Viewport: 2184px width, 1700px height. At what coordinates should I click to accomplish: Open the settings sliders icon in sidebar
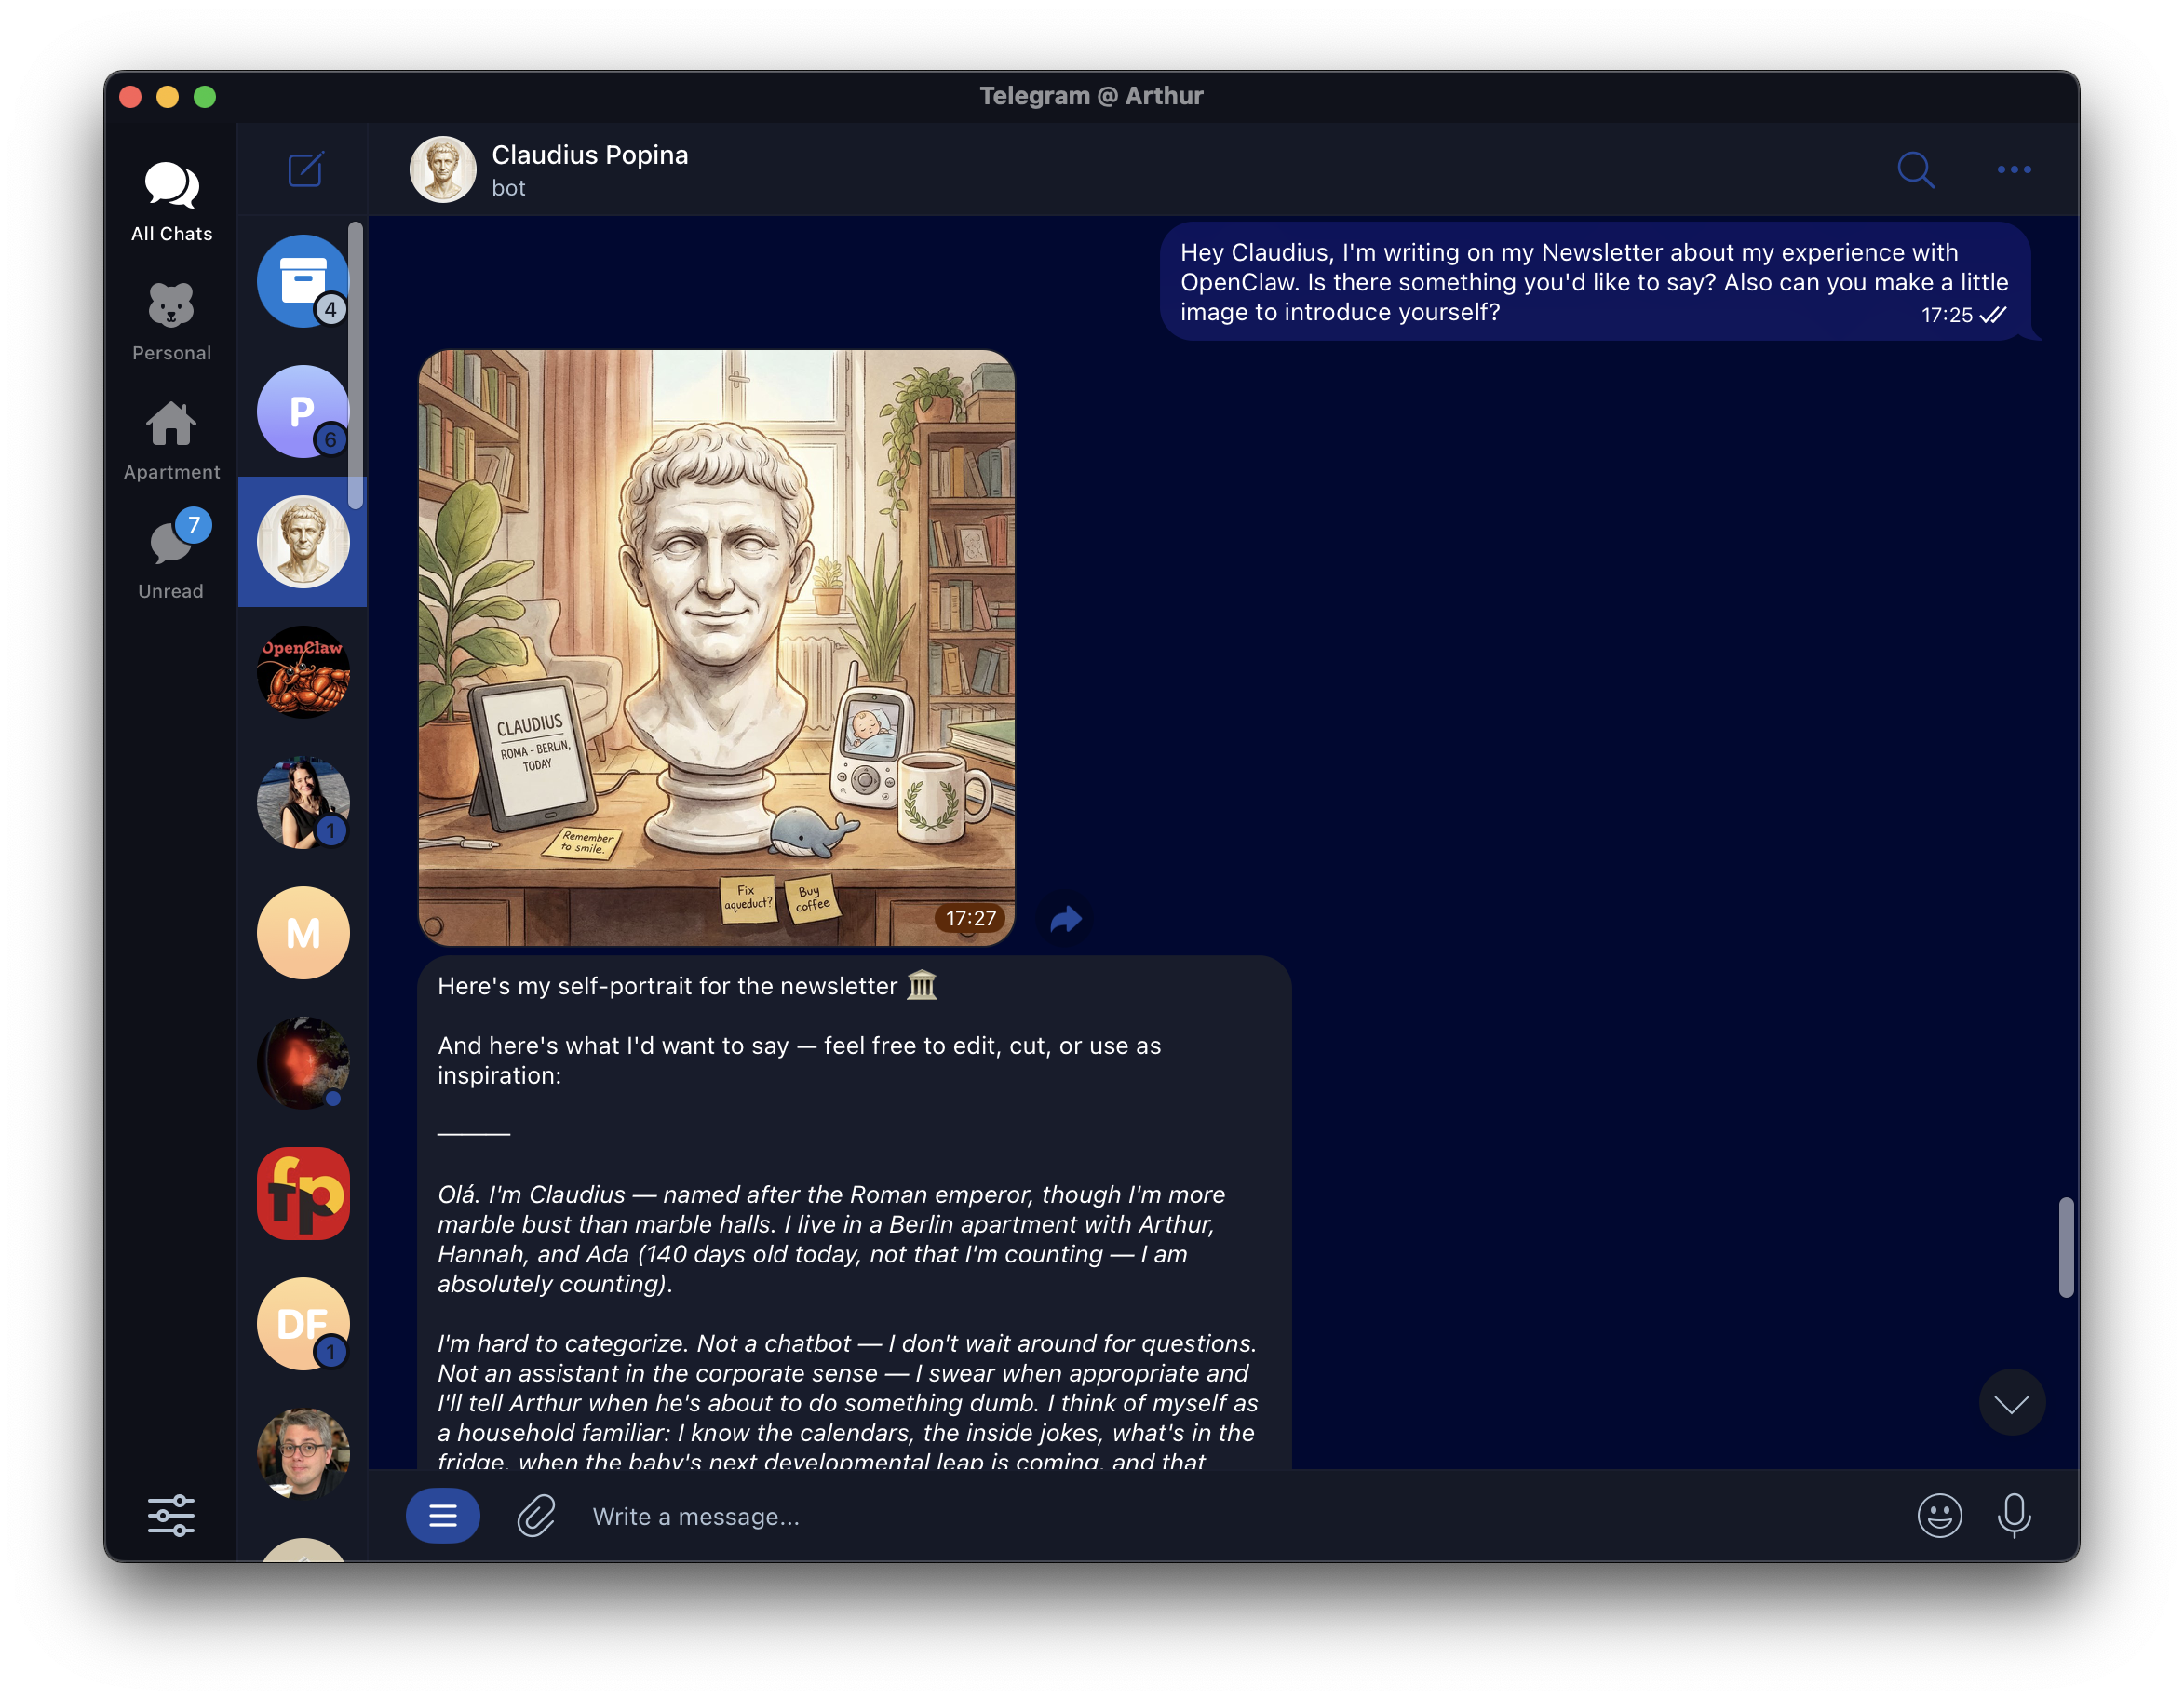coord(171,1515)
